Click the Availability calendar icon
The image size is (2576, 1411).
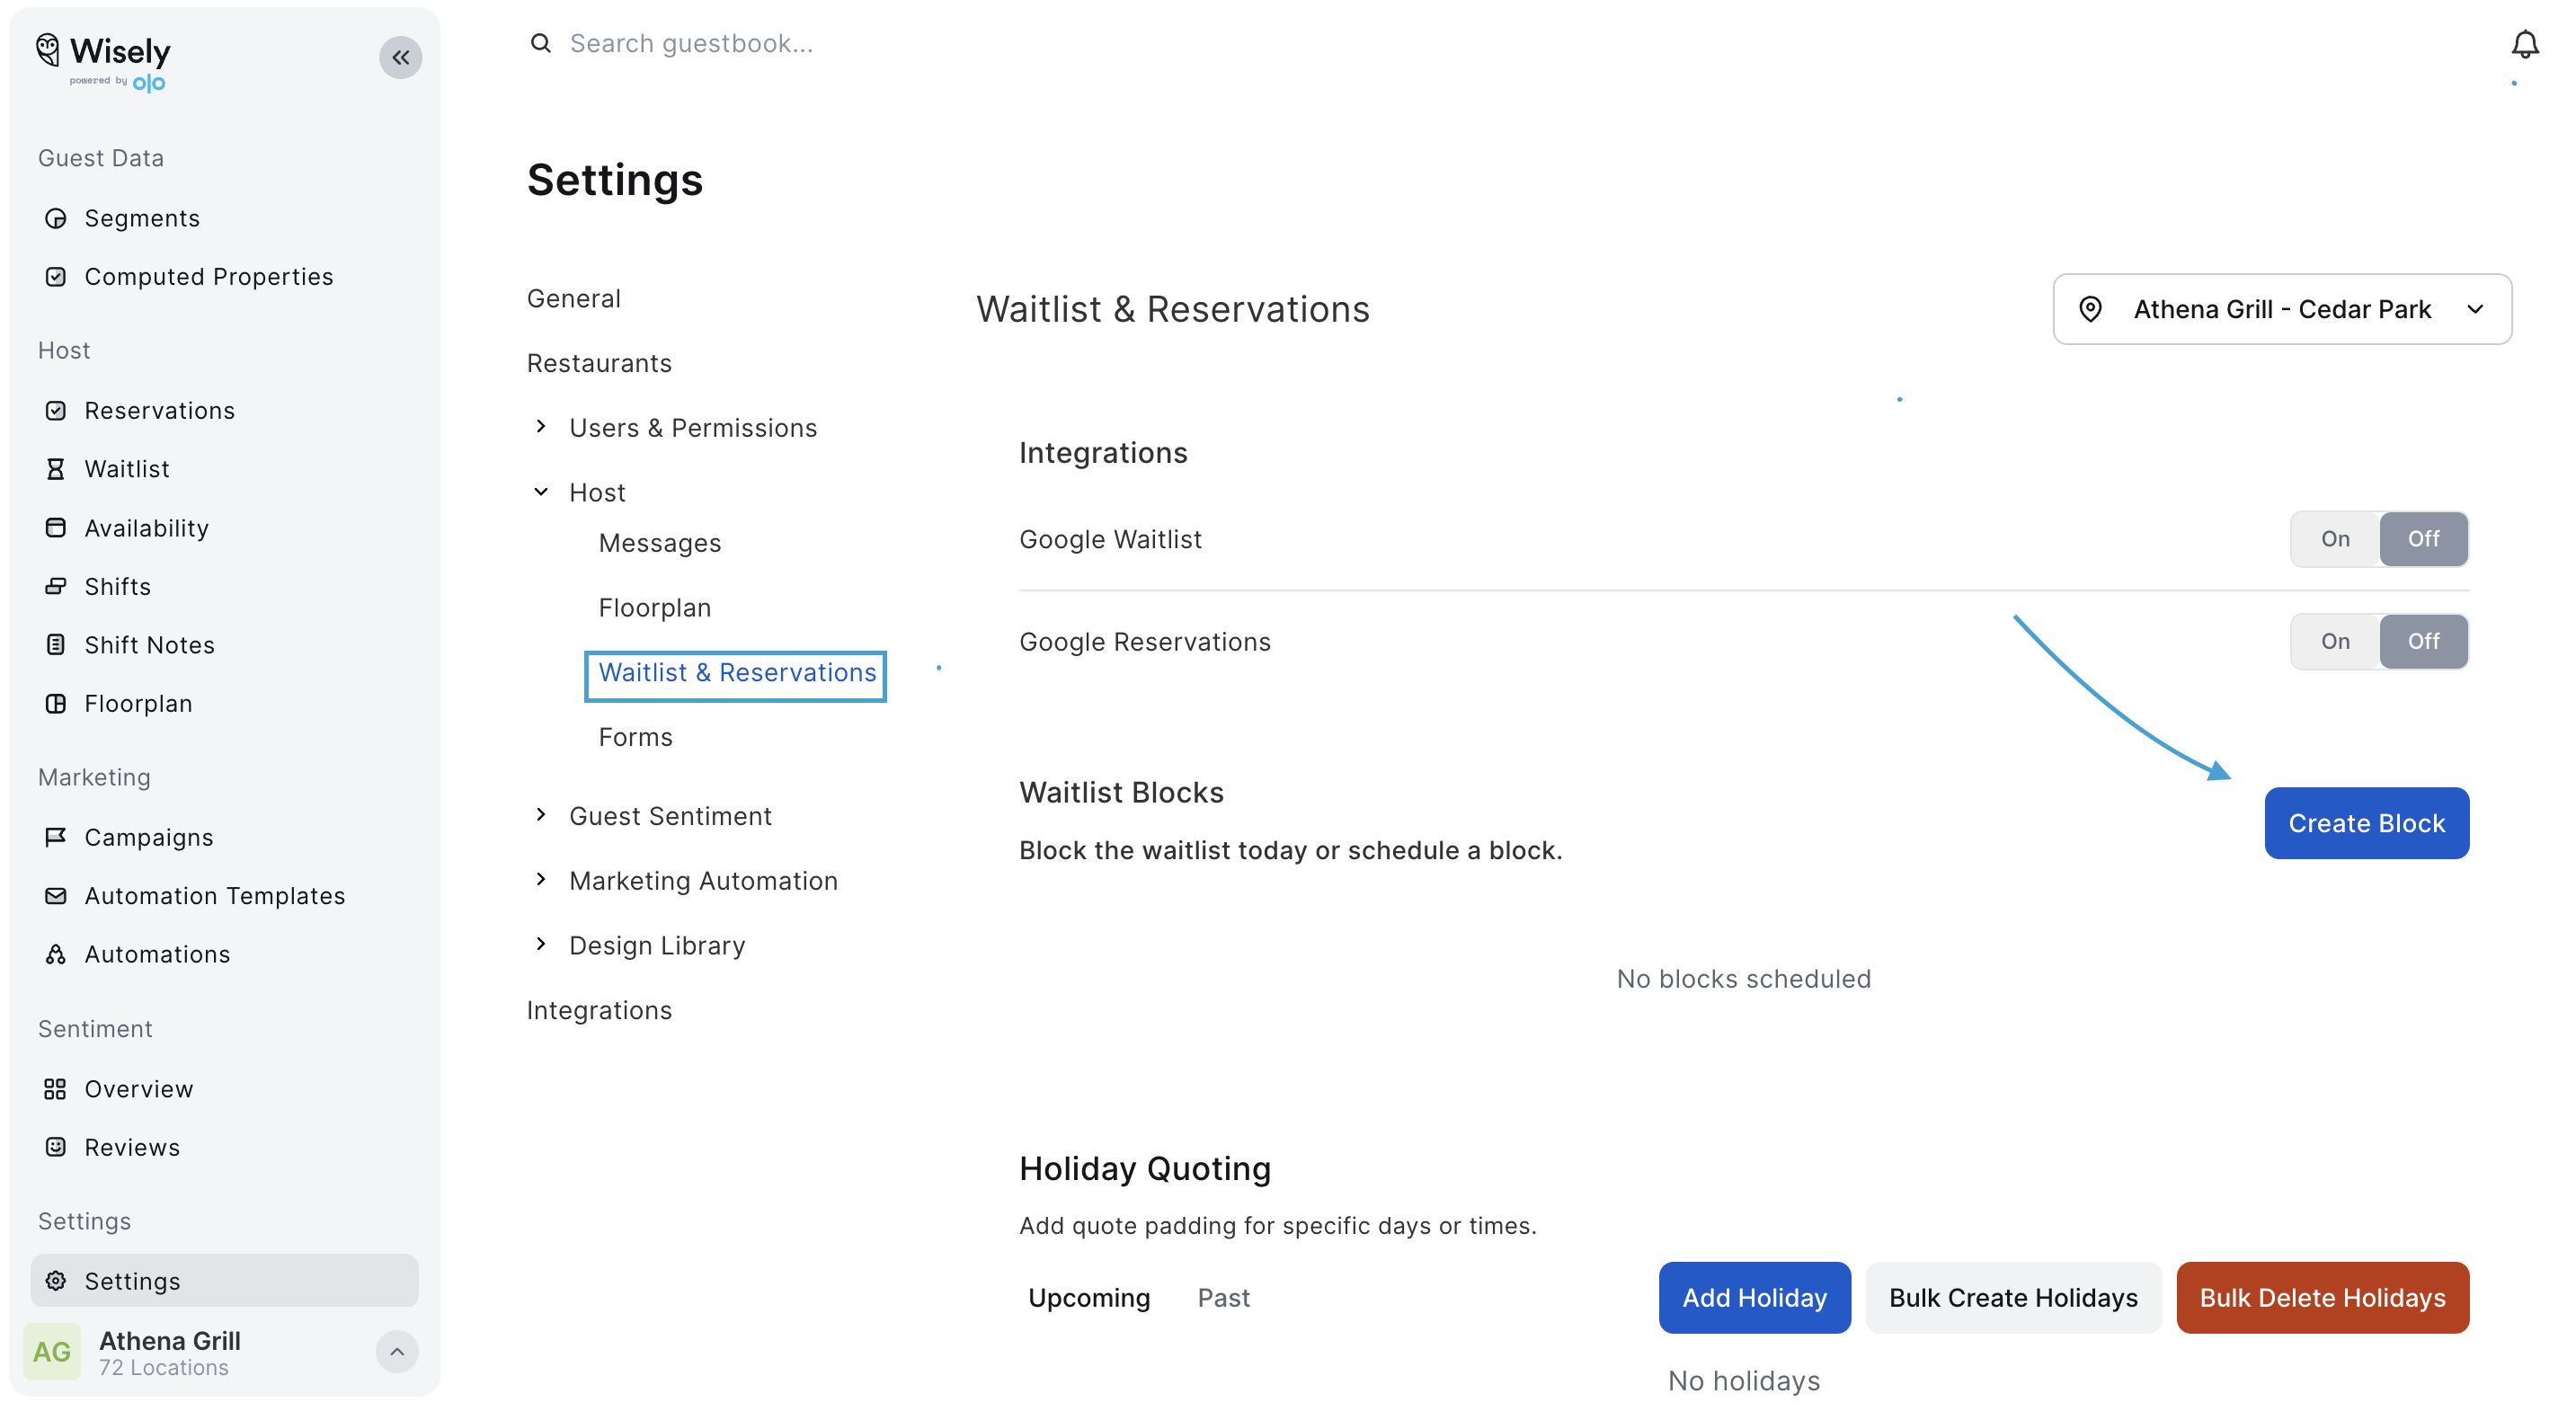56,527
